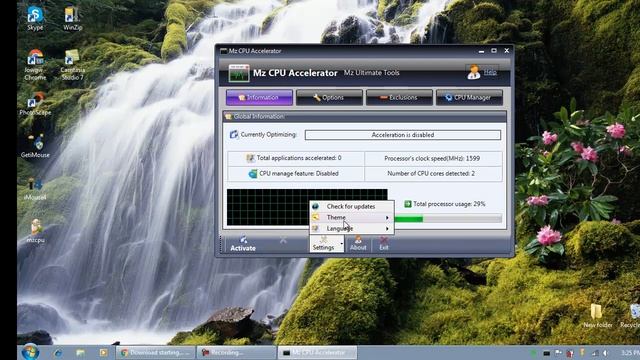Select Check for updates menu entry
This screenshot has width=640, height=360.
351,207
